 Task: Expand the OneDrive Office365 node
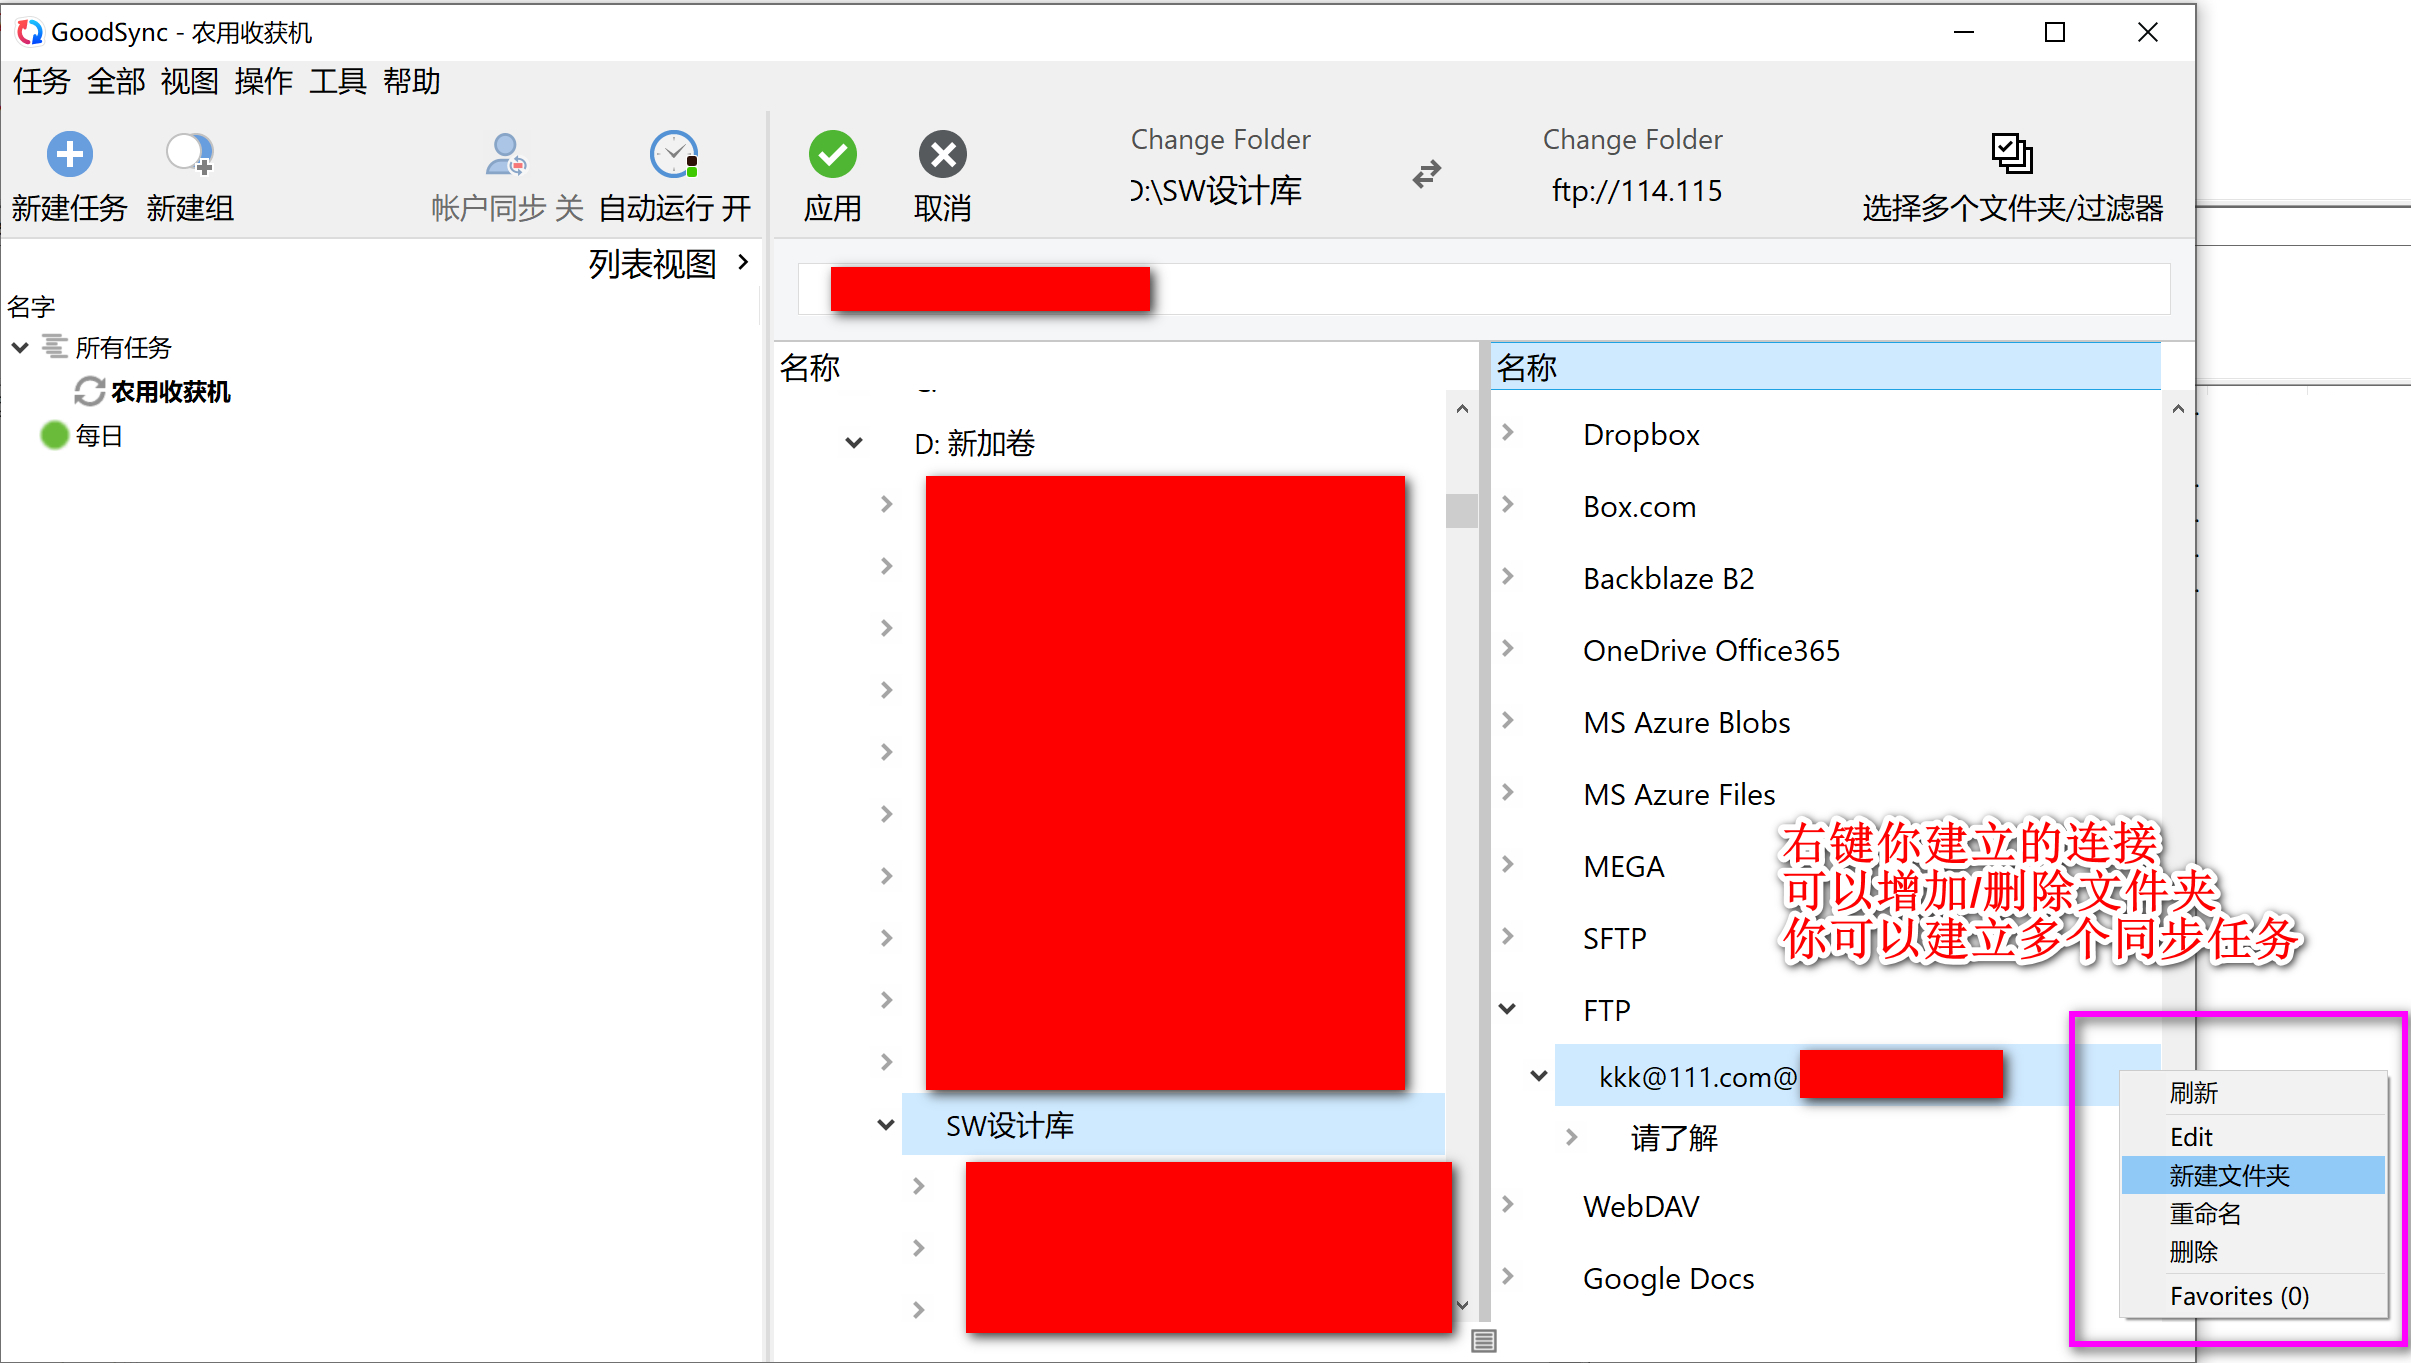pos(1508,648)
